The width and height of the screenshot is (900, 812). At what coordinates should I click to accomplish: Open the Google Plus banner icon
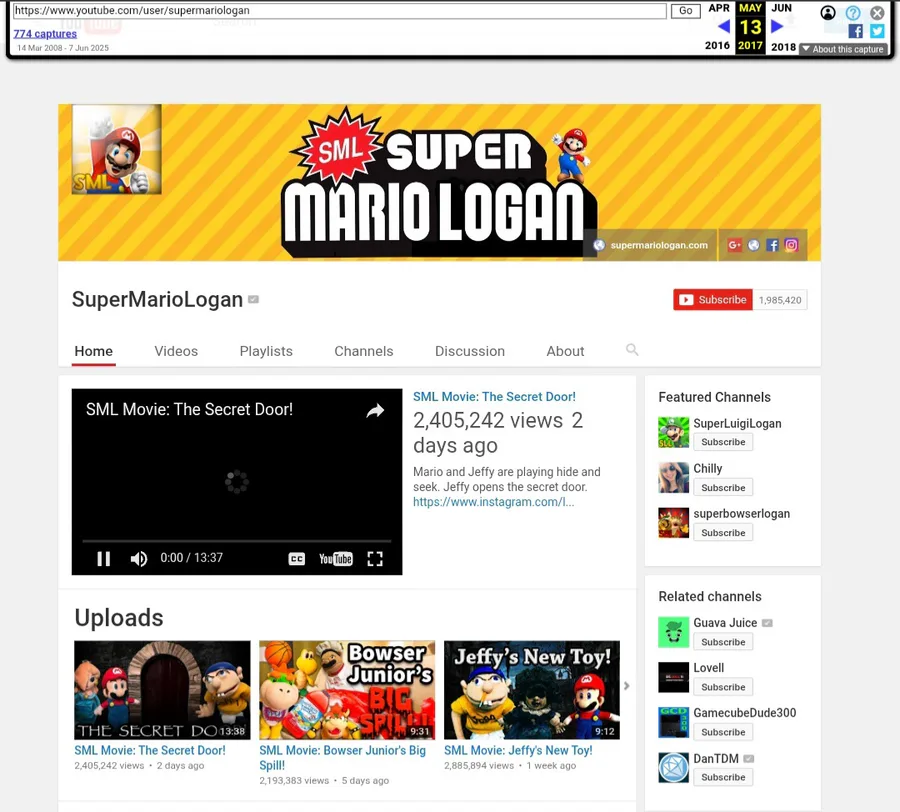pyautogui.click(x=734, y=245)
